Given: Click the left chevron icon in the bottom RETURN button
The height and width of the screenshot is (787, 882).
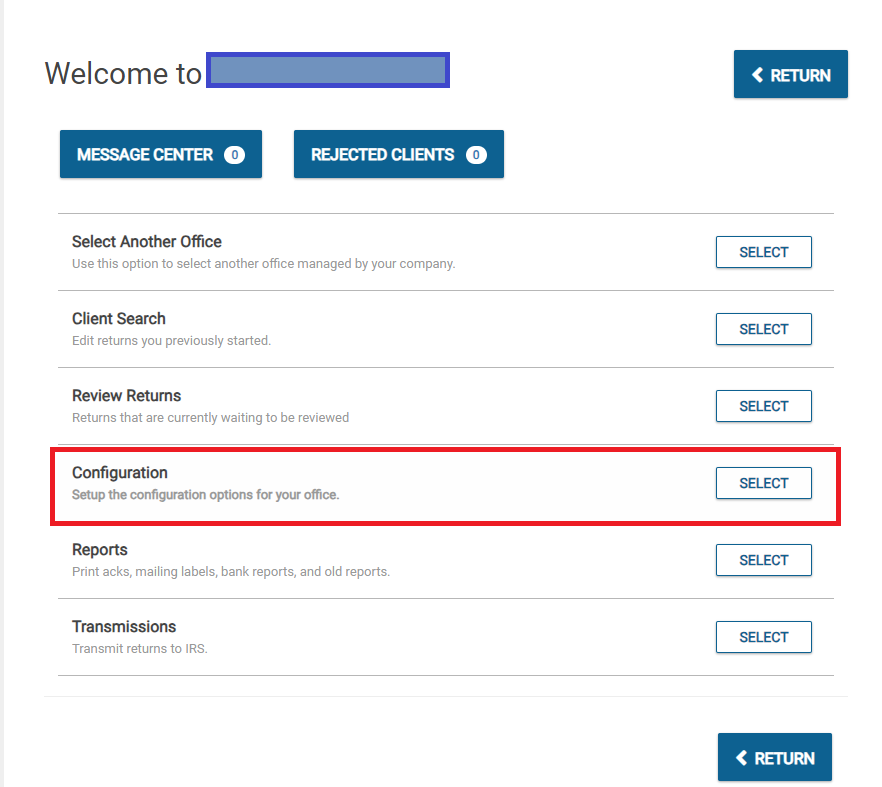Looking at the screenshot, I should pos(742,758).
